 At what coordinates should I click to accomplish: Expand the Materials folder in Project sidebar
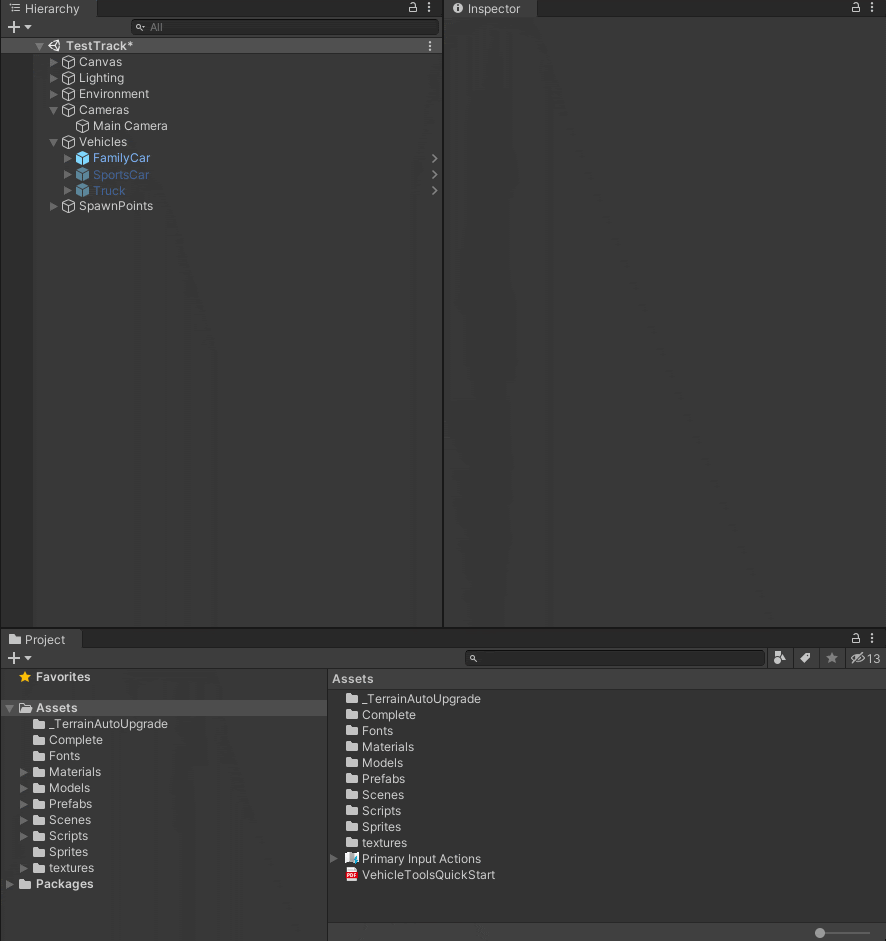21,771
